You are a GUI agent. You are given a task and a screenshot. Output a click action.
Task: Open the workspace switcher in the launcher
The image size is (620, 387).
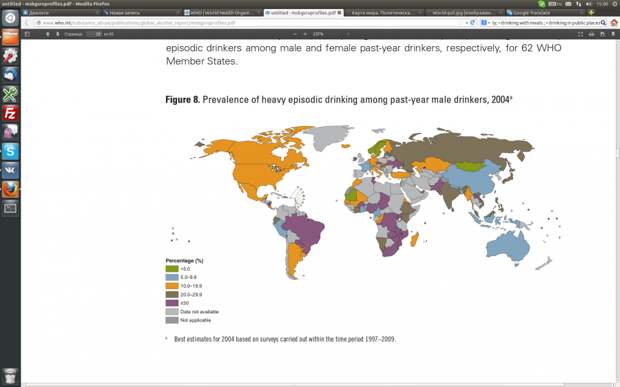(10, 208)
